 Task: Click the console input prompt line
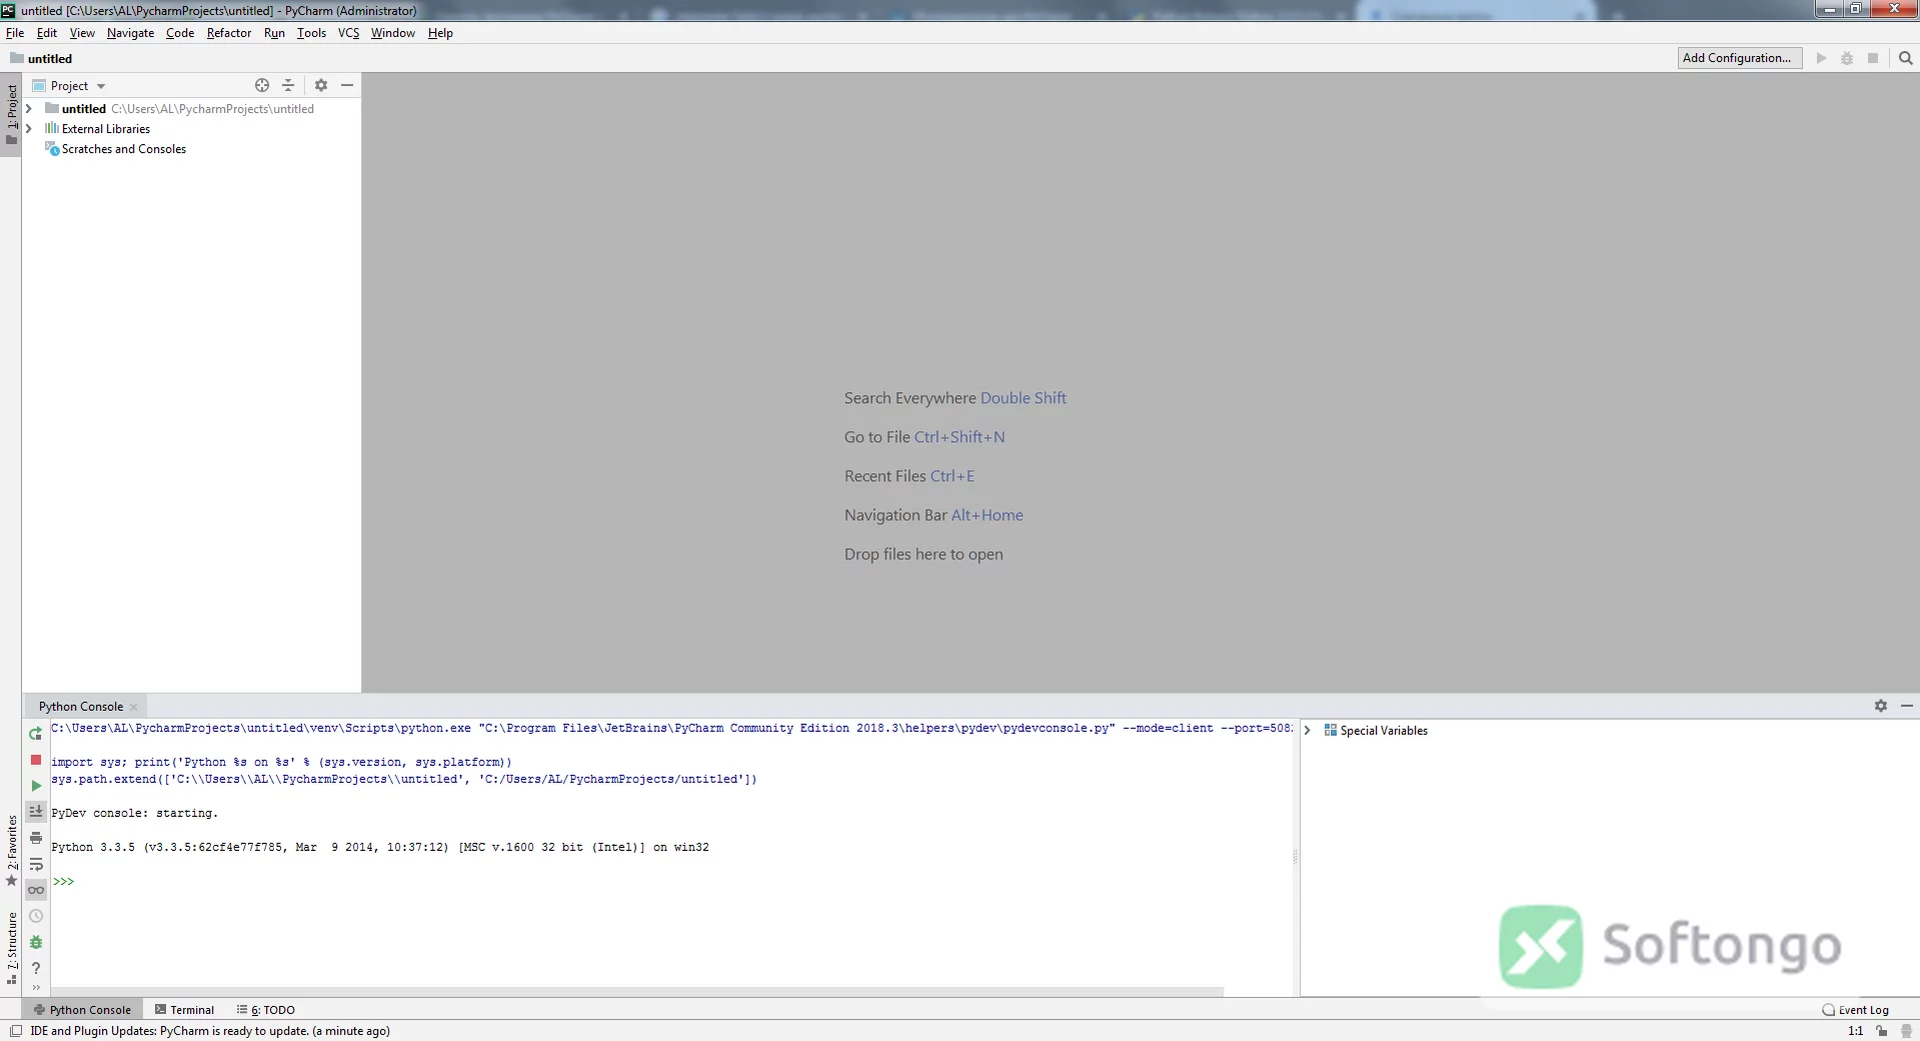[670, 882]
